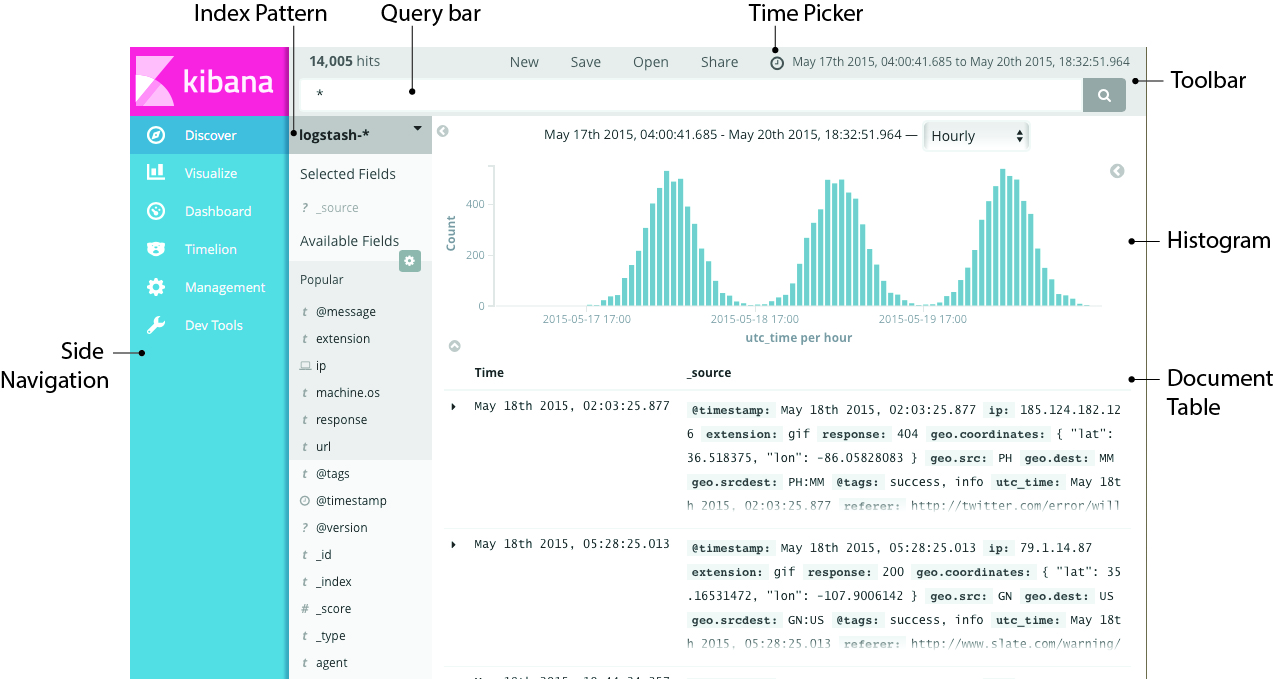
Task: Expand the 05:28:25.013 document row
Action: pyautogui.click(x=454, y=544)
